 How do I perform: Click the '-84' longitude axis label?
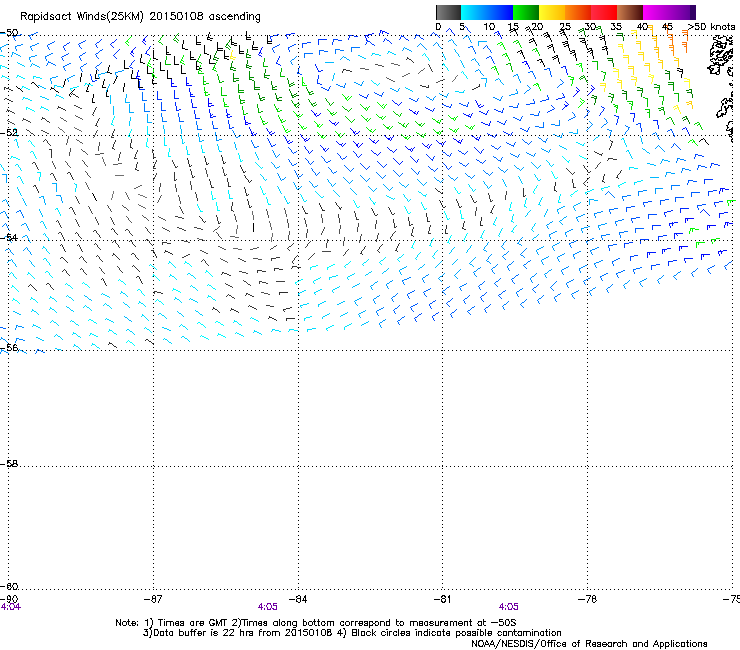(x=298, y=599)
